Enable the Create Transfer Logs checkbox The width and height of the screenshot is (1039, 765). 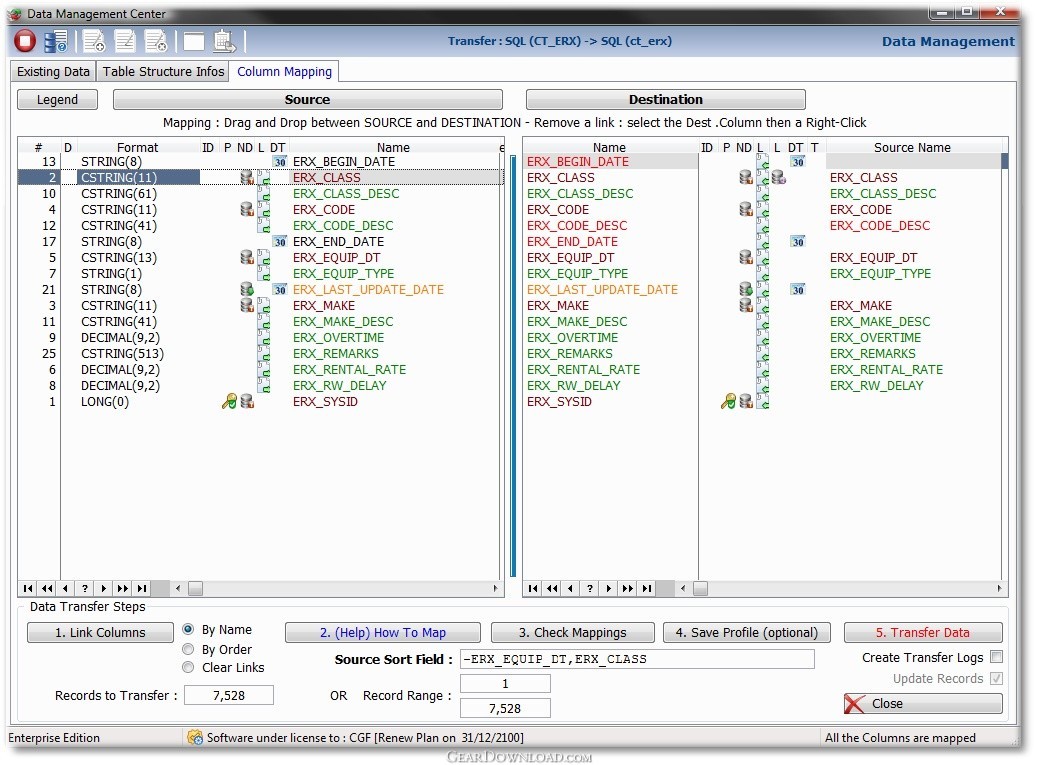[996, 657]
